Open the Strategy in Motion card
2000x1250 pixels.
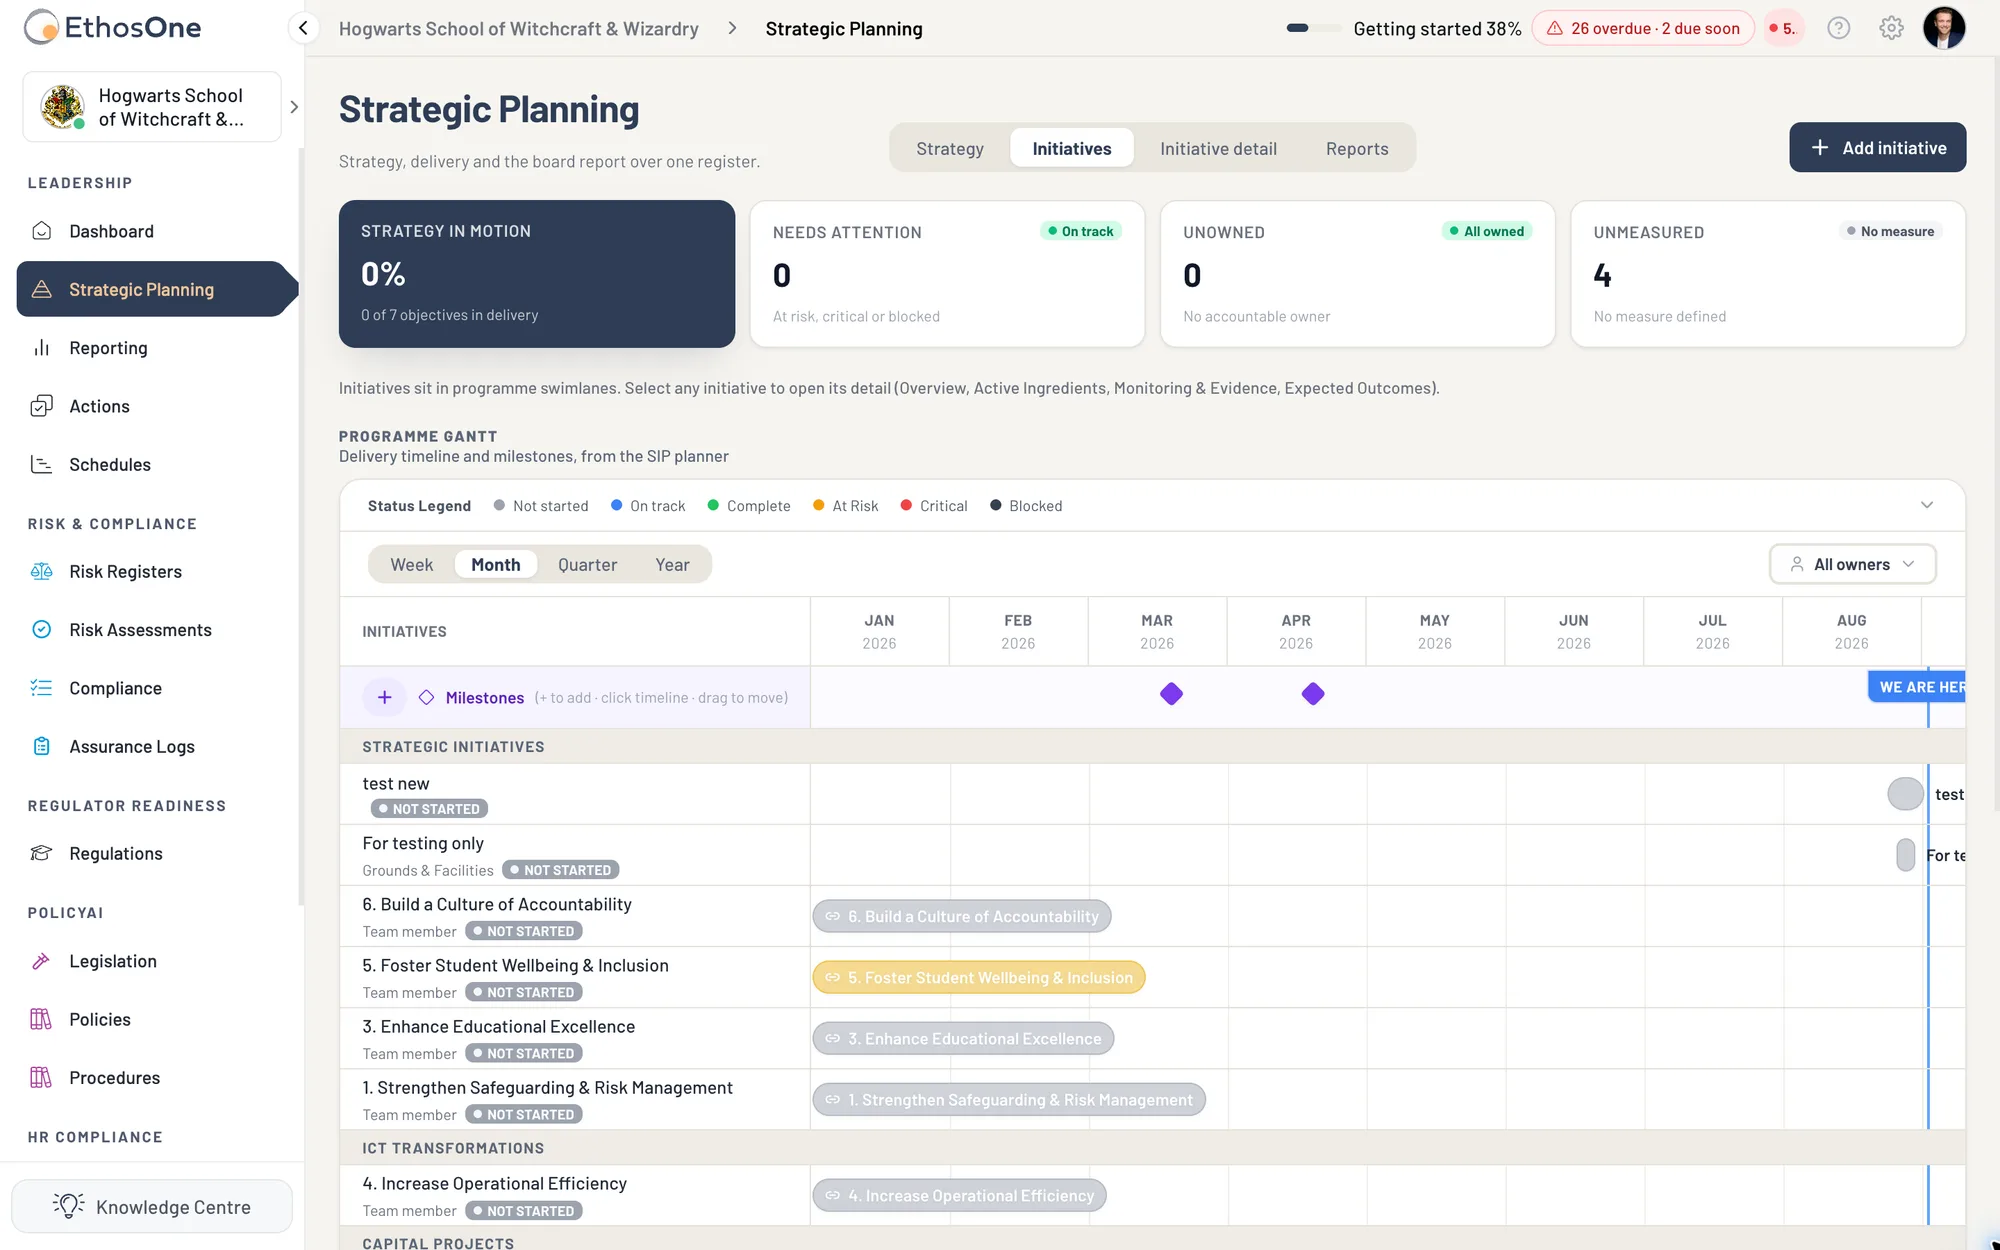pyautogui.click(x=537, y=273)
